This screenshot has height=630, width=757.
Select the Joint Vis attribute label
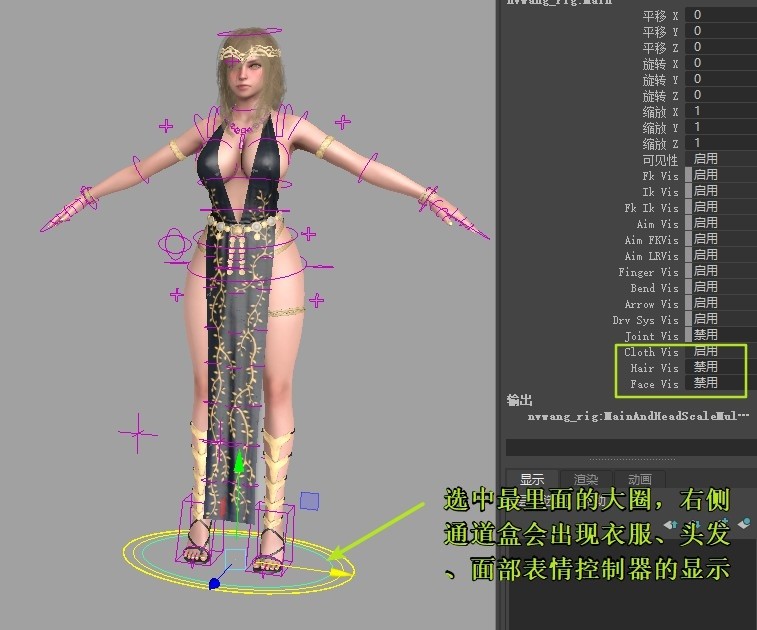coord(651,336)
